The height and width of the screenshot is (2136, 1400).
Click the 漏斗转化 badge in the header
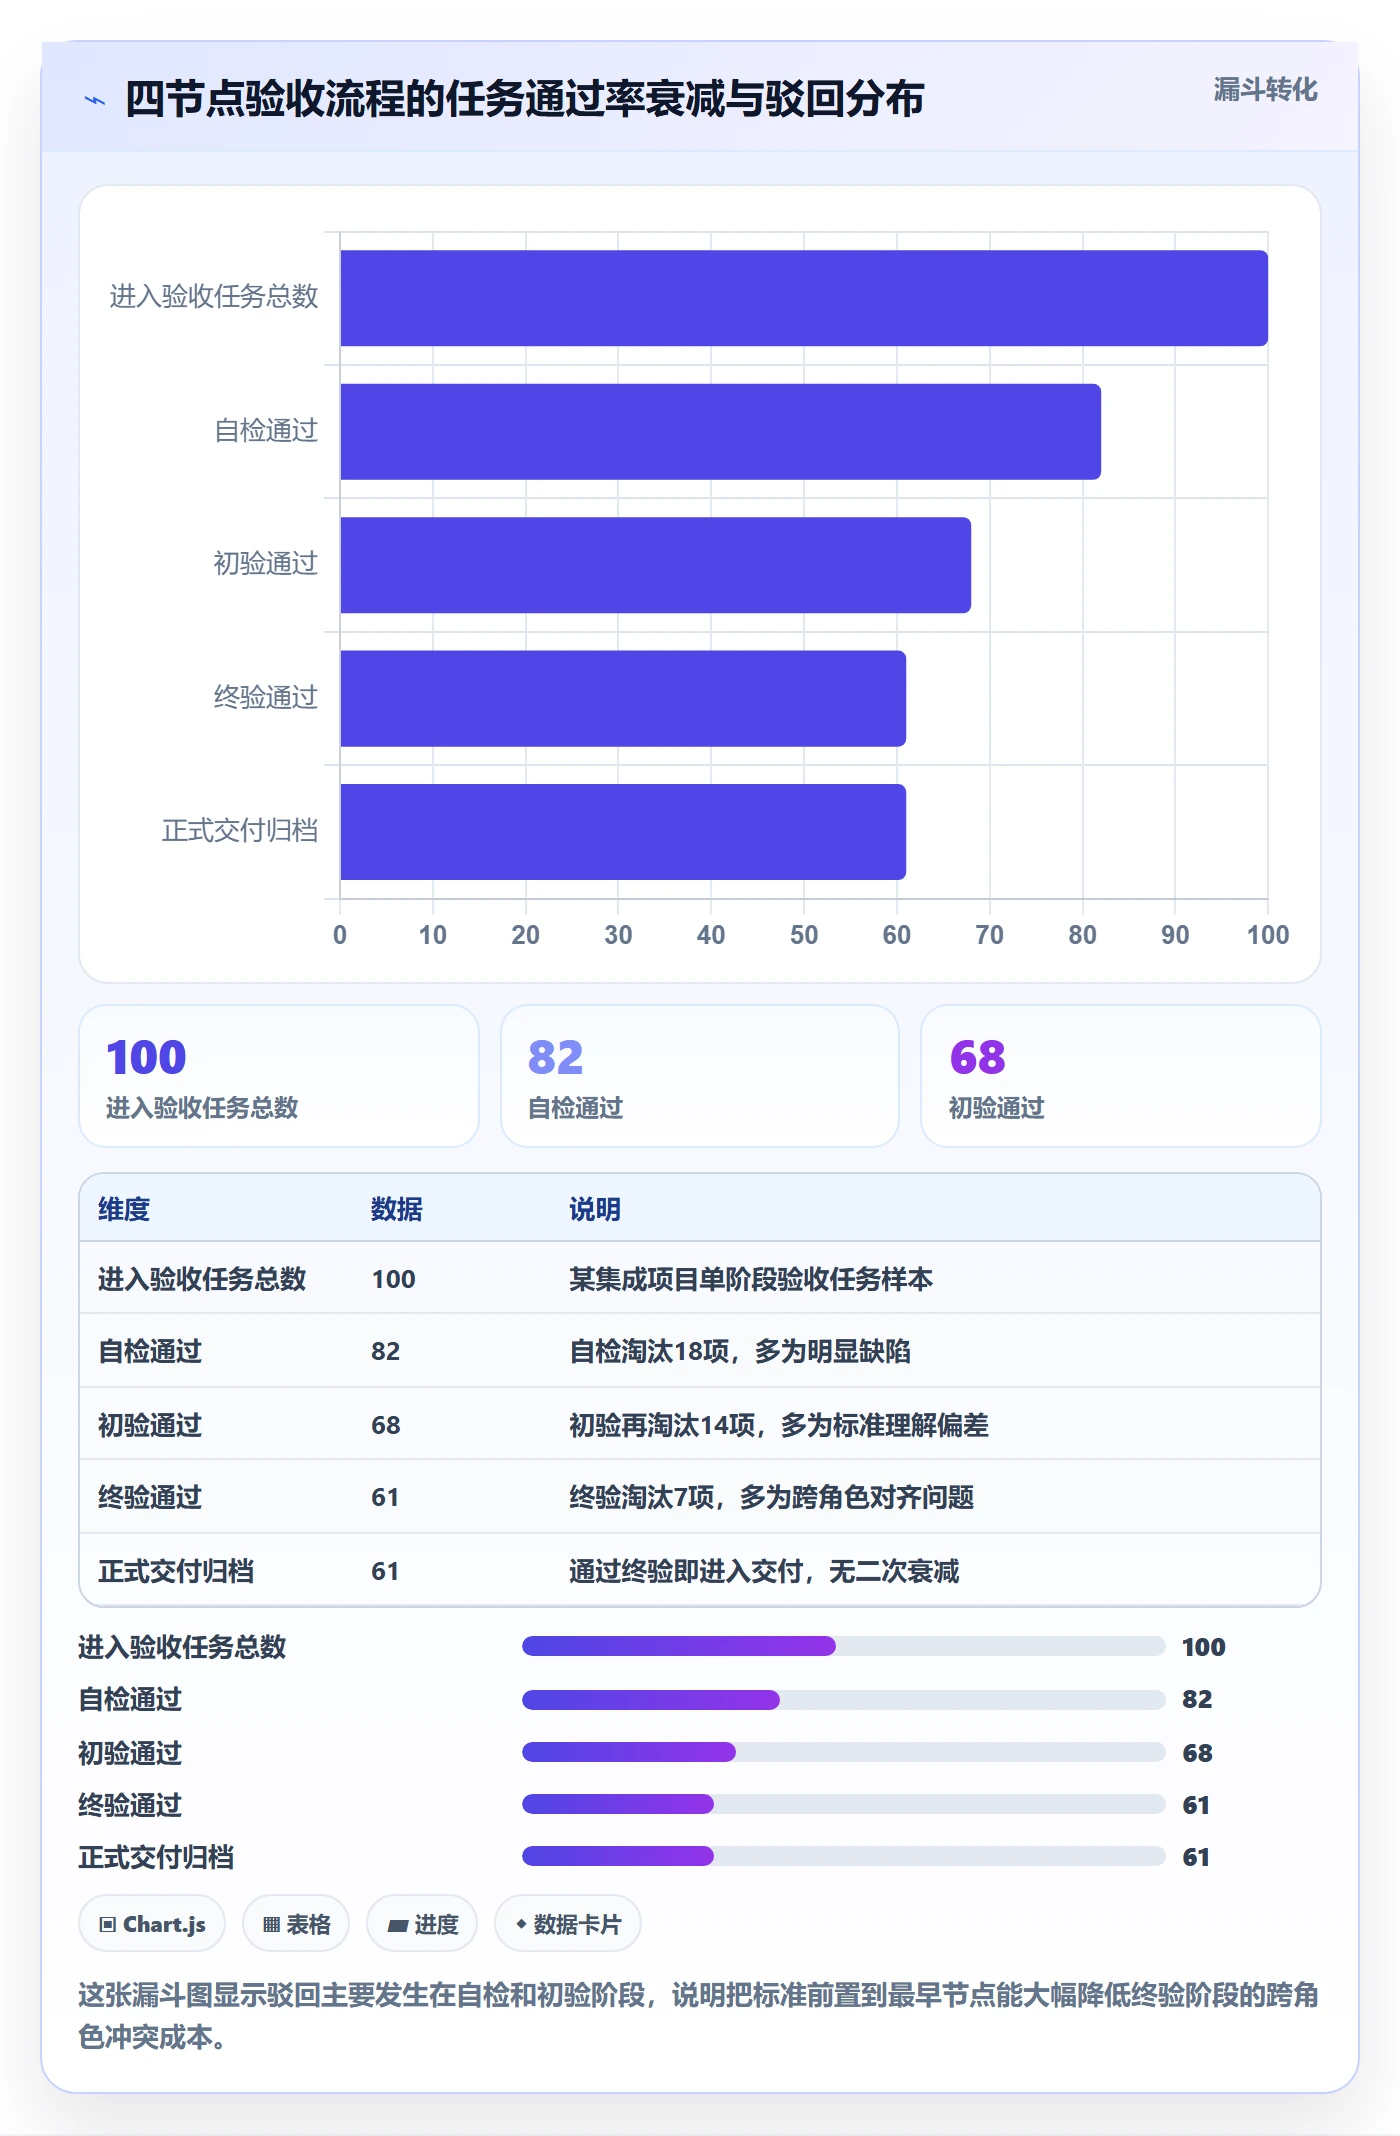(1265, 90)
